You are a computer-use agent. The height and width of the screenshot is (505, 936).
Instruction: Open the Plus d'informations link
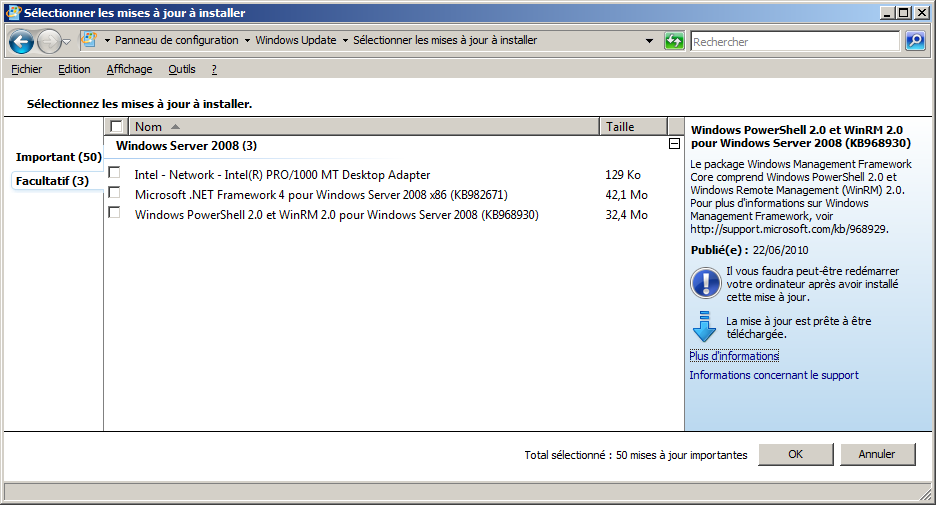point(734,356)
